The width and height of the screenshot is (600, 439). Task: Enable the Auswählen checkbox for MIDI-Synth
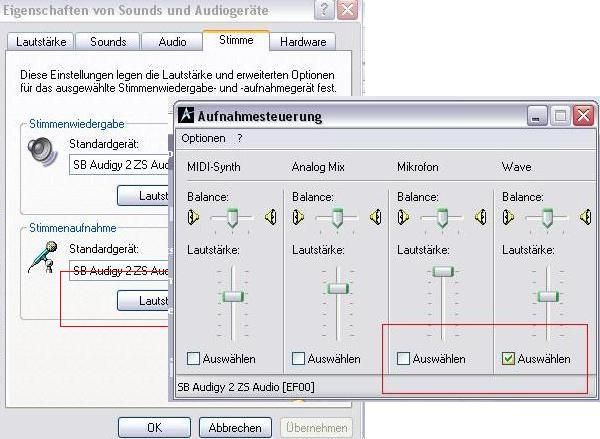pyautogui.click(x=194, y=358)
